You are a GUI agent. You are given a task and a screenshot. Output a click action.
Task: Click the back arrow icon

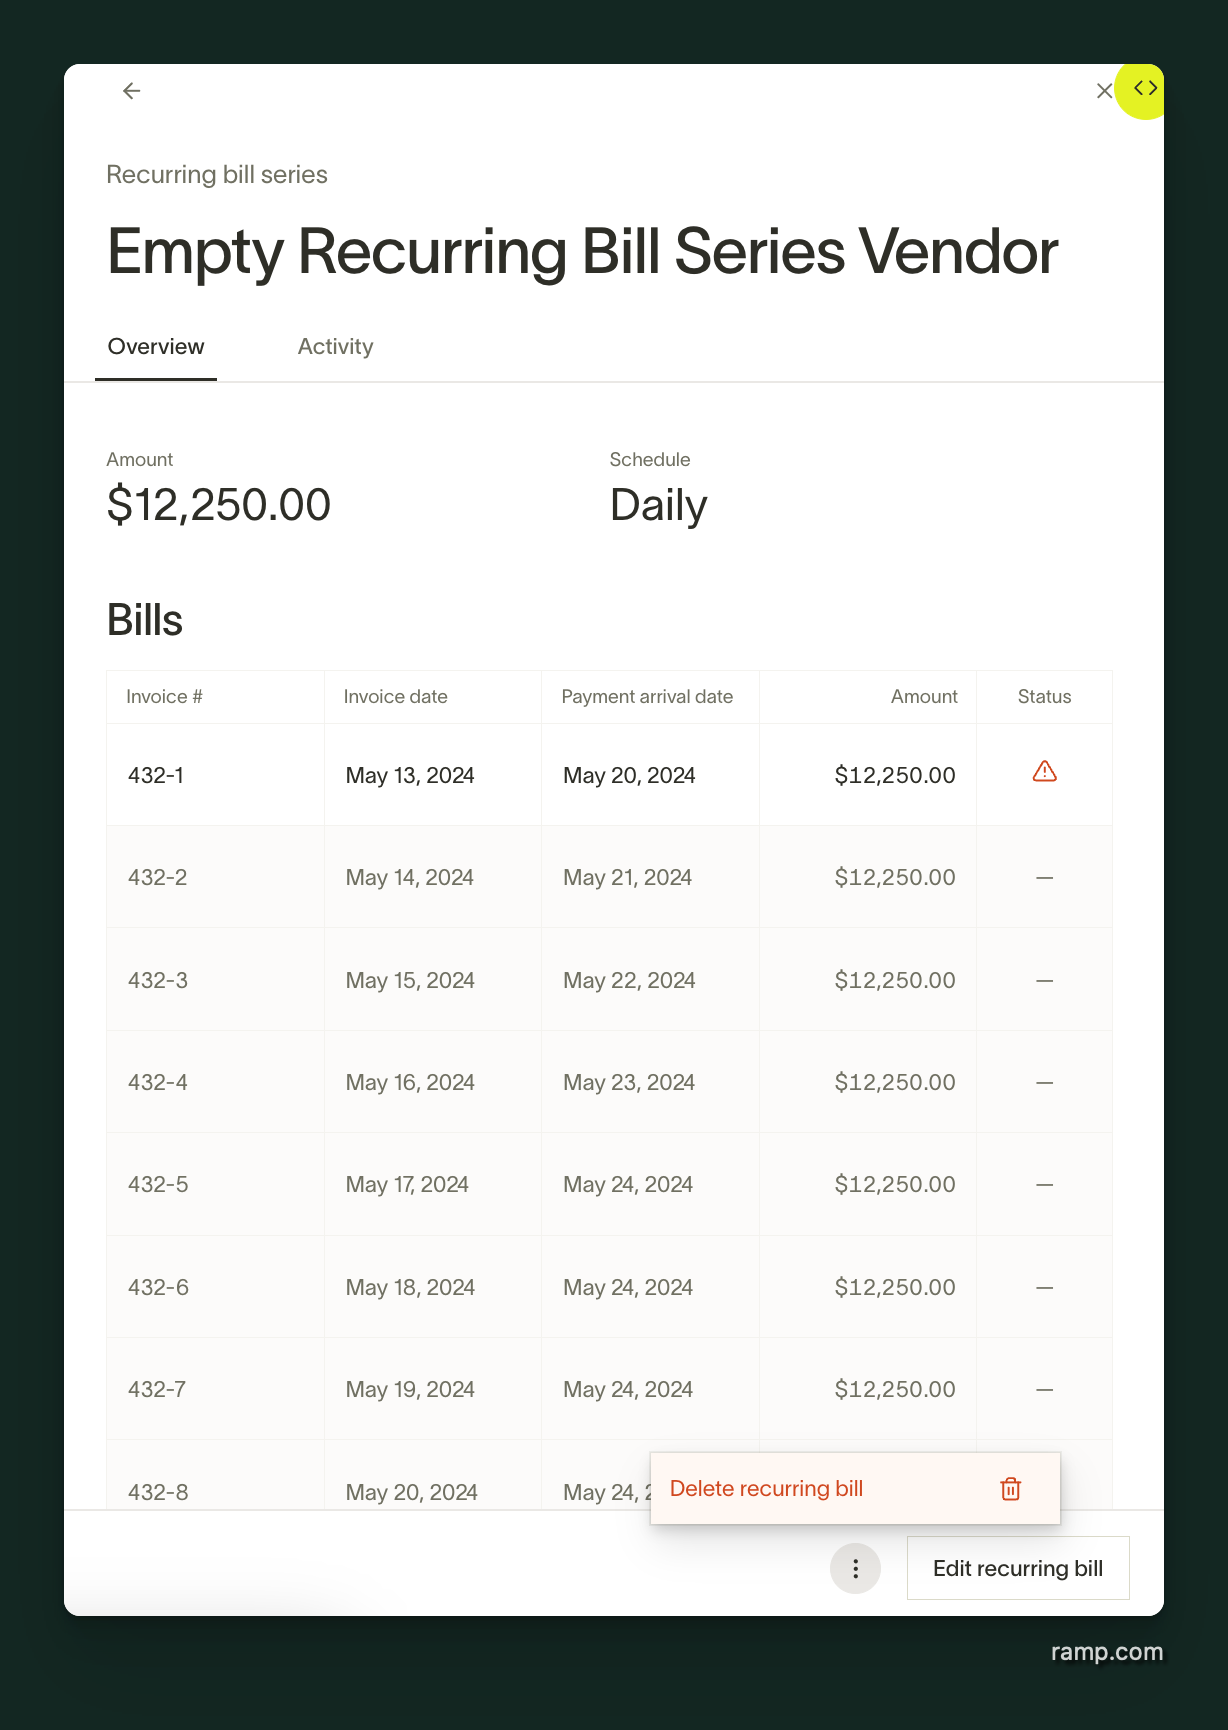(x=131, y=91)
